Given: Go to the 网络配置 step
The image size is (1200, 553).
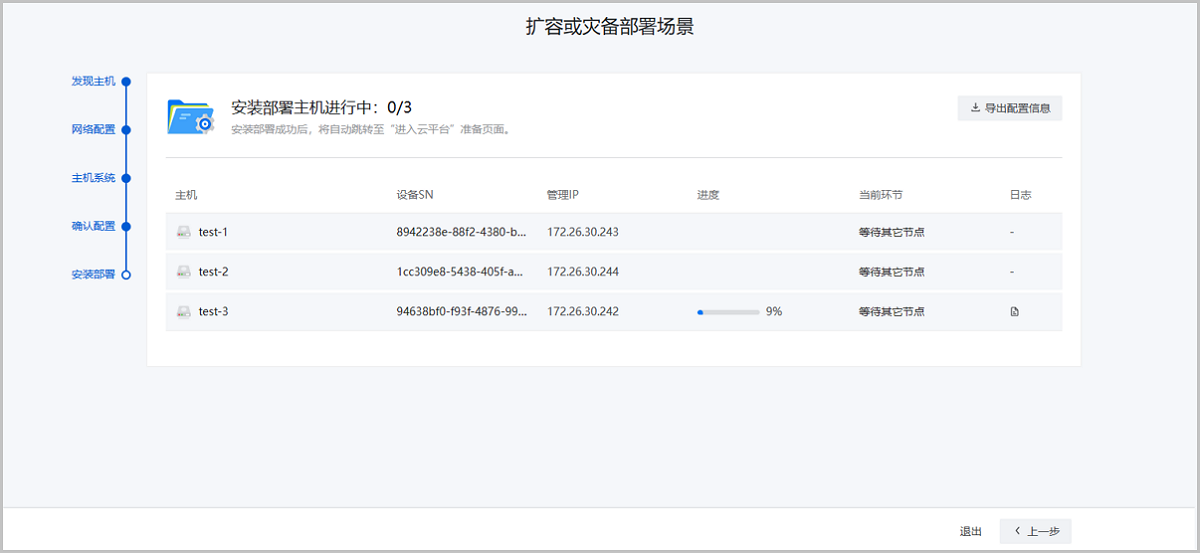Looking at the screenshot, I should (x=93, y=129).
